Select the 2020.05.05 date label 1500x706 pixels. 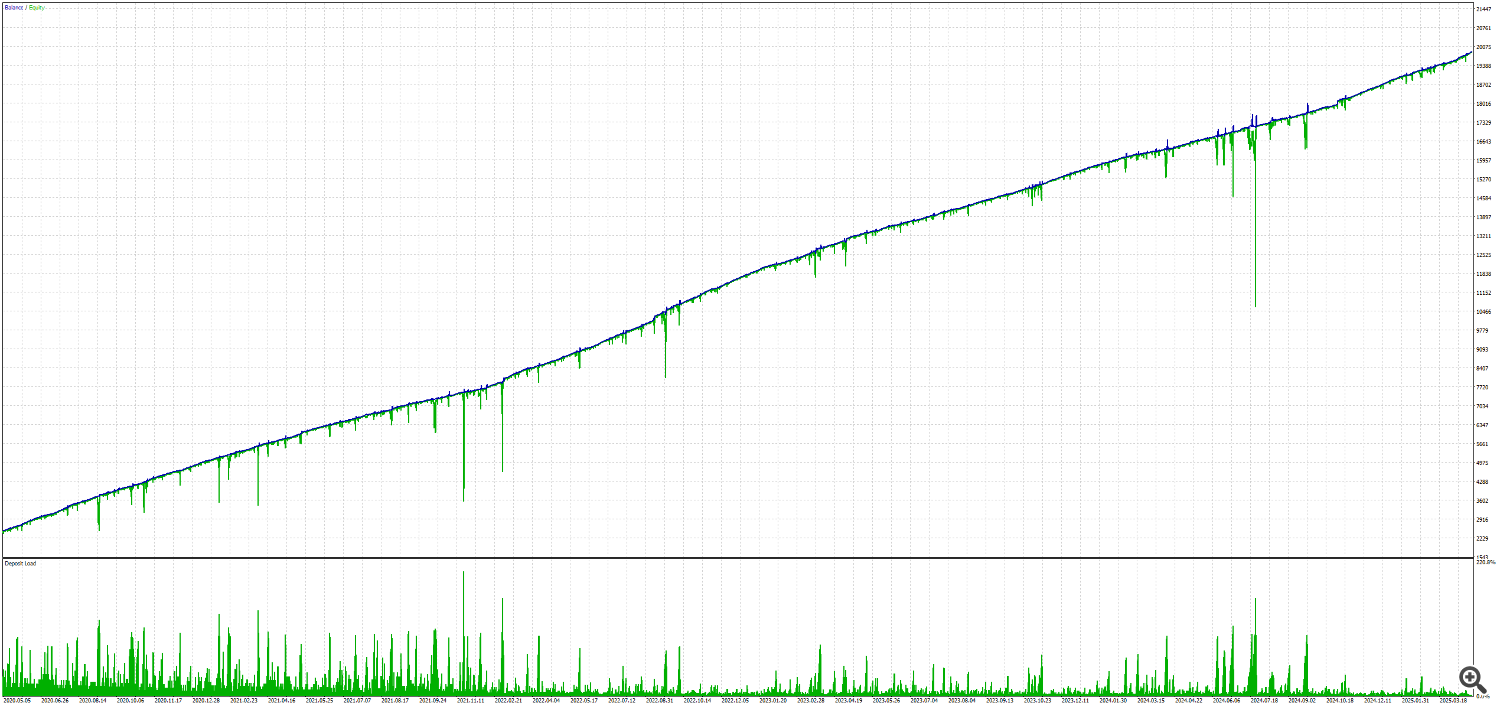pos(18,700)
